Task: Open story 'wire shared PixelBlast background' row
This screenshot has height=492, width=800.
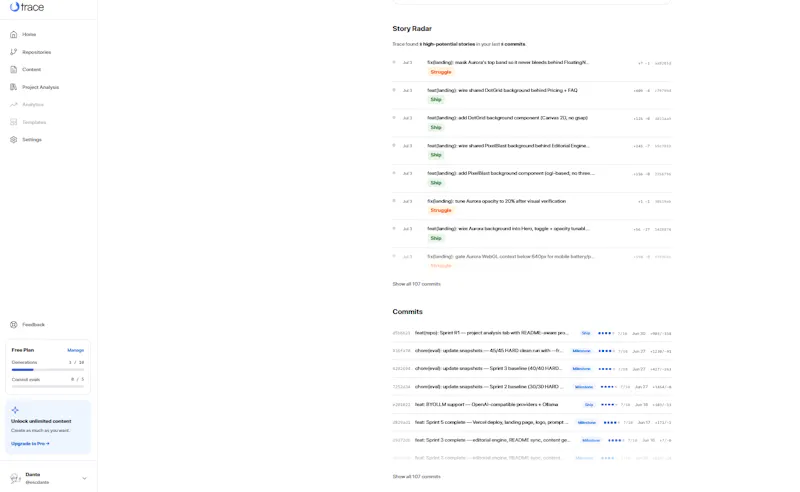Action: (532, 151)
